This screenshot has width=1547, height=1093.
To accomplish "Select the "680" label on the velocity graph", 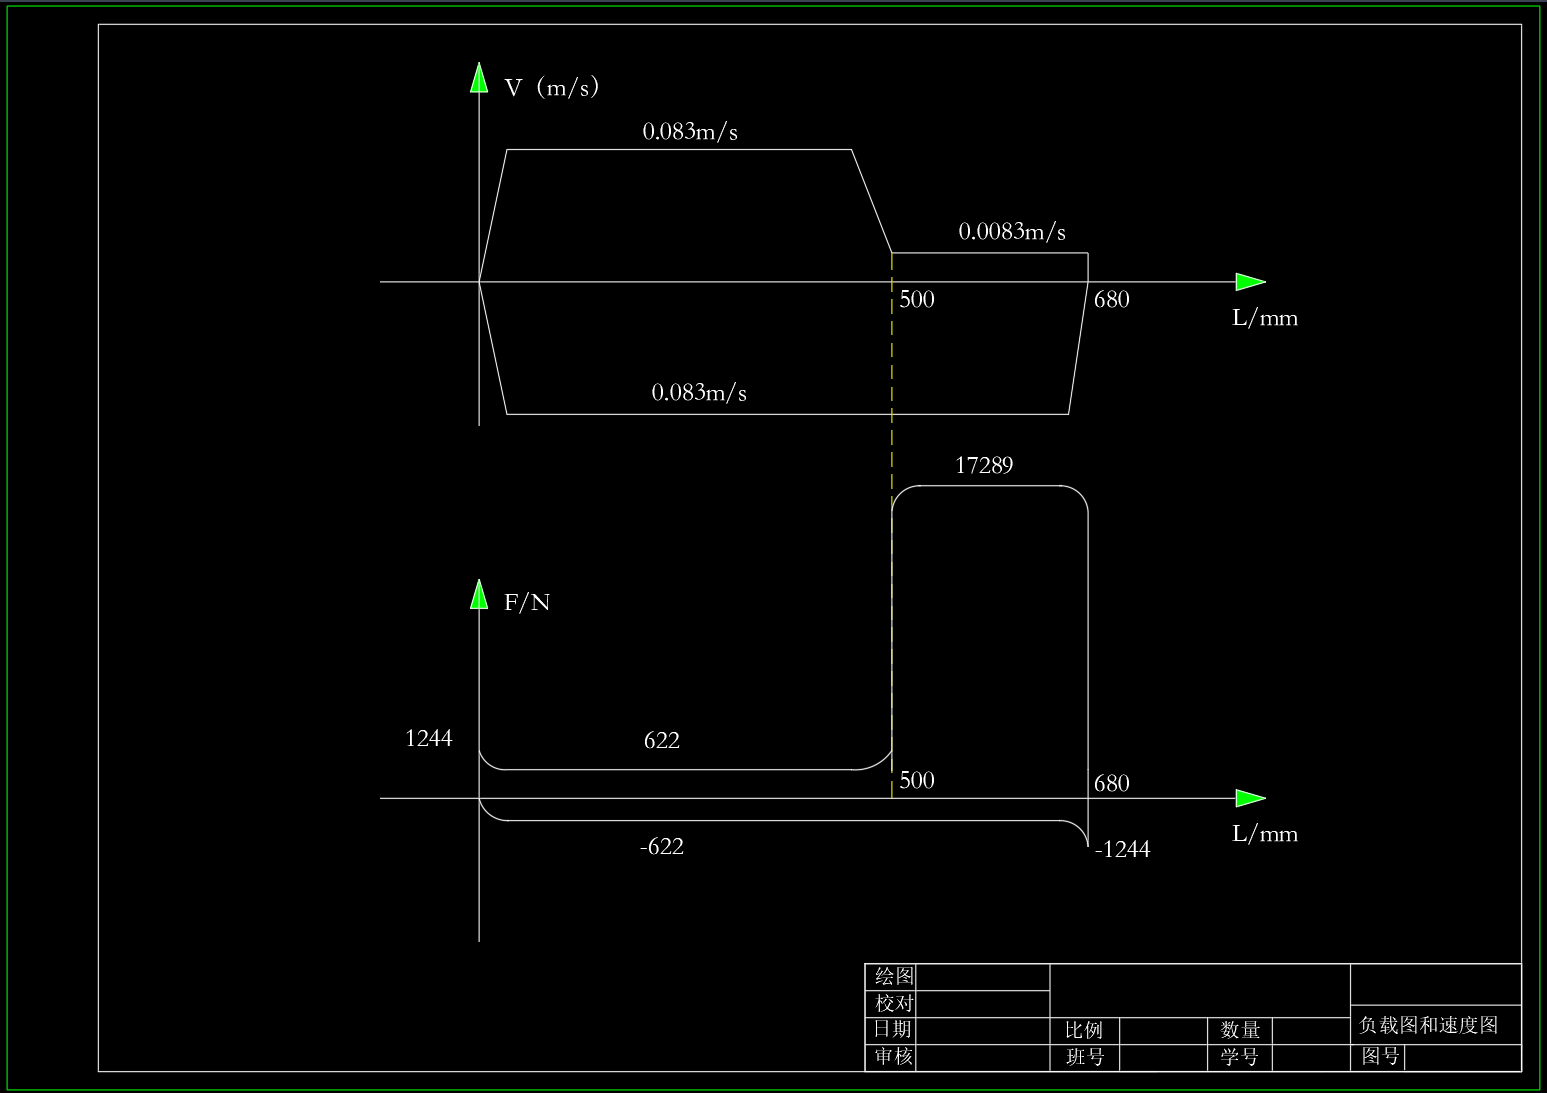I will [x=1112, y=299].
